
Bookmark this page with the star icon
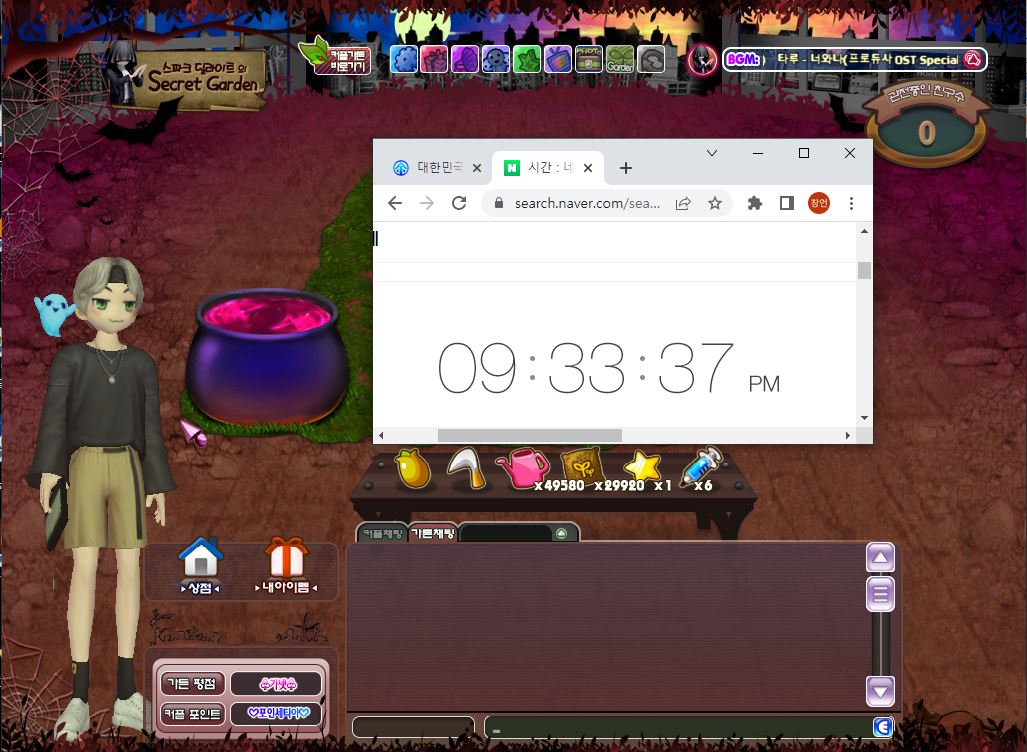(x=715, y=203)
